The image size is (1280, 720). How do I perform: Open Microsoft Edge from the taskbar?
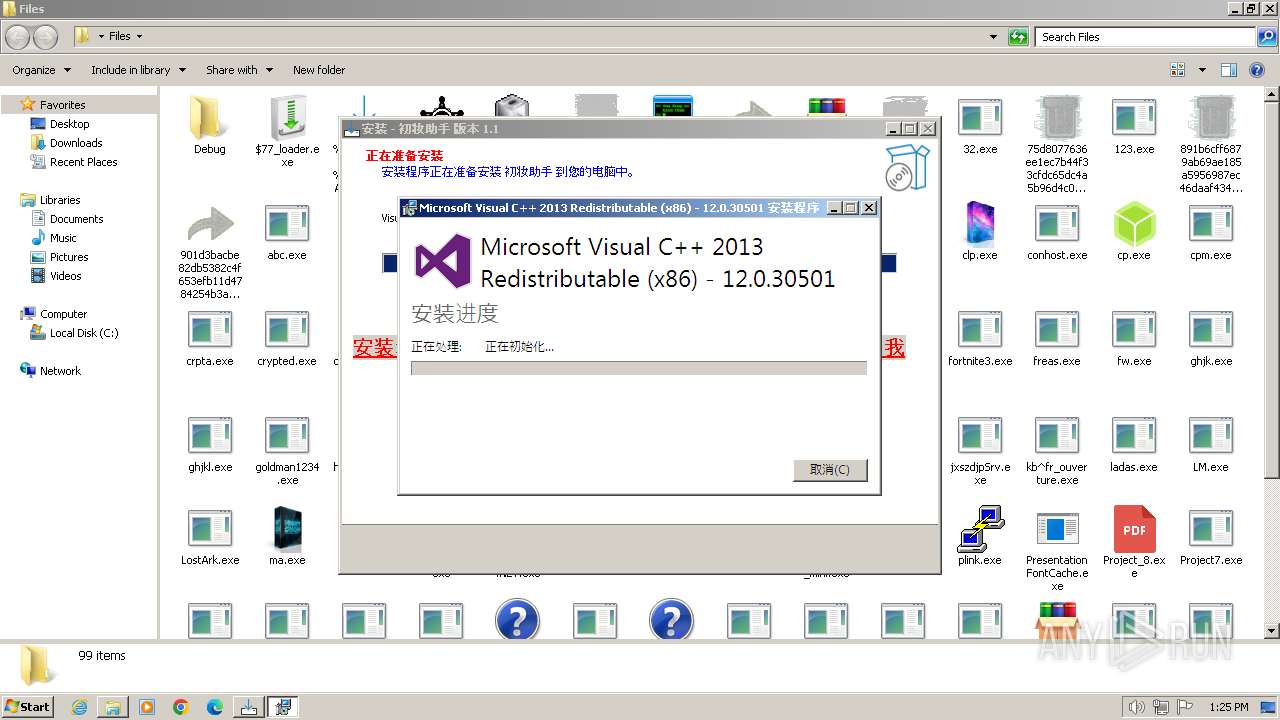(215, 707)
